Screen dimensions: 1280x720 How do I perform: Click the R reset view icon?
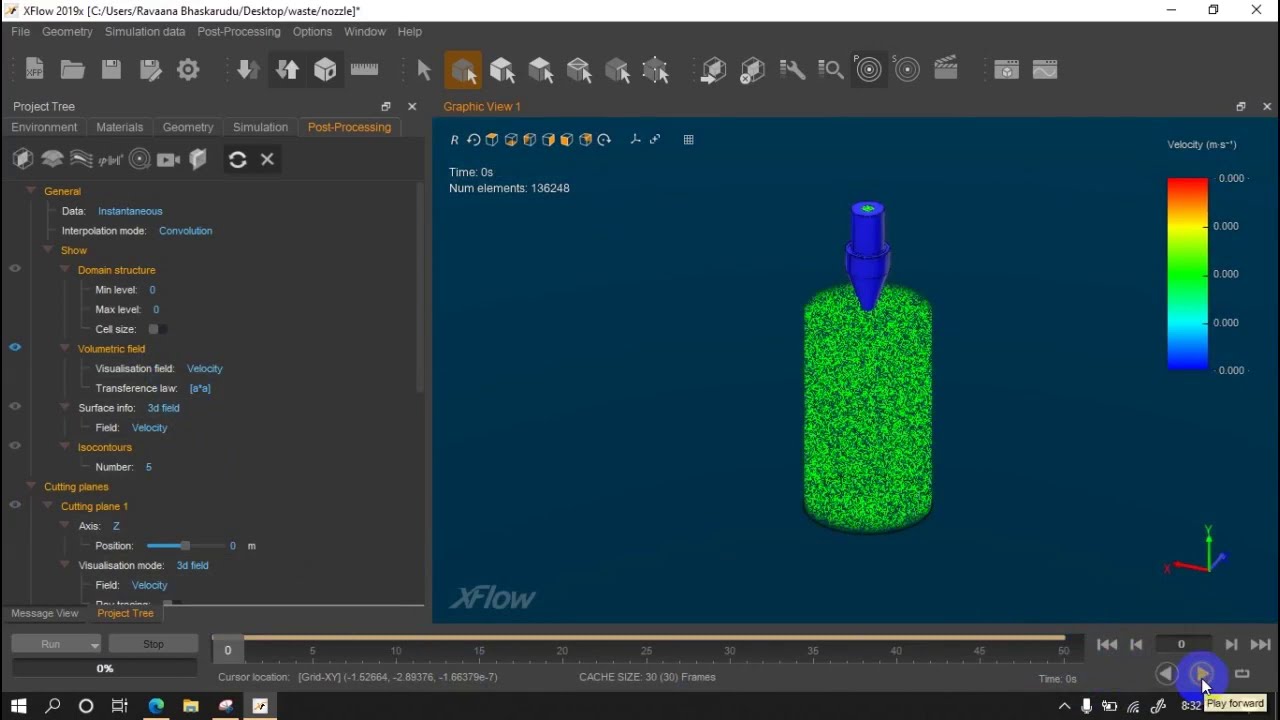pyautogui.click(x=454, y=140)
